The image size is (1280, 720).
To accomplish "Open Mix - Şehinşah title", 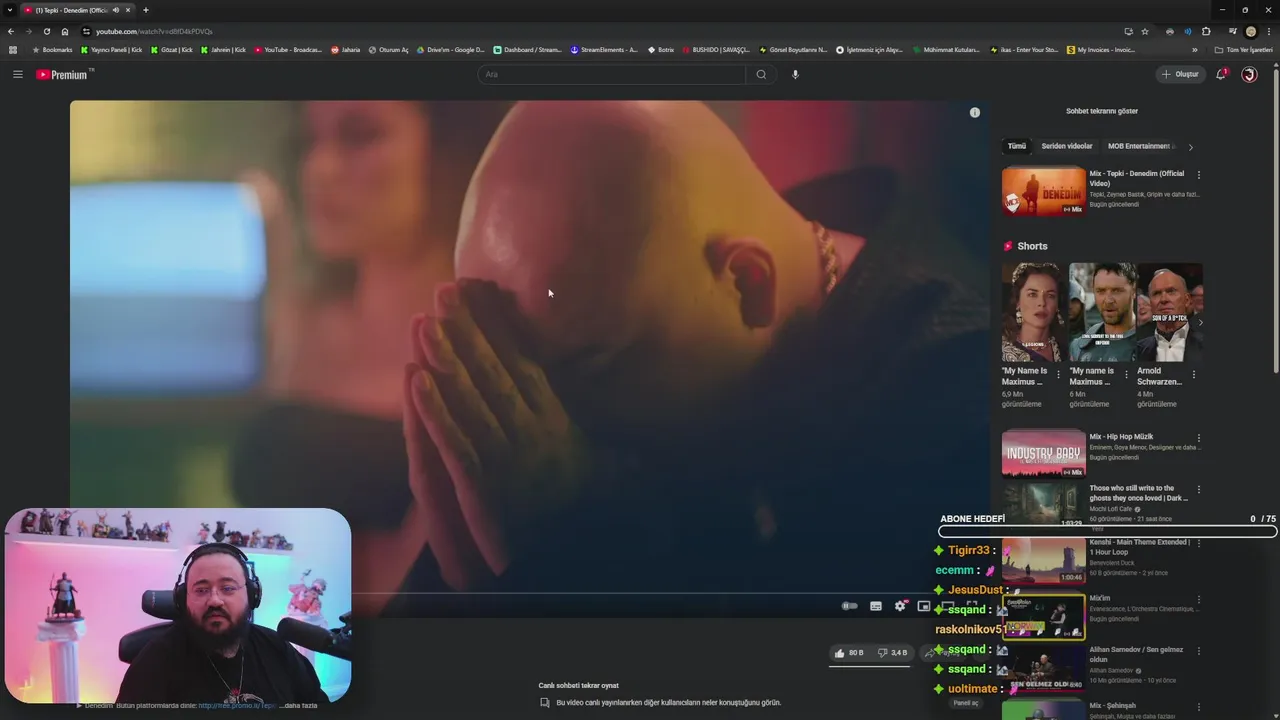I will pyautogui.click(x=1112, y=705).
